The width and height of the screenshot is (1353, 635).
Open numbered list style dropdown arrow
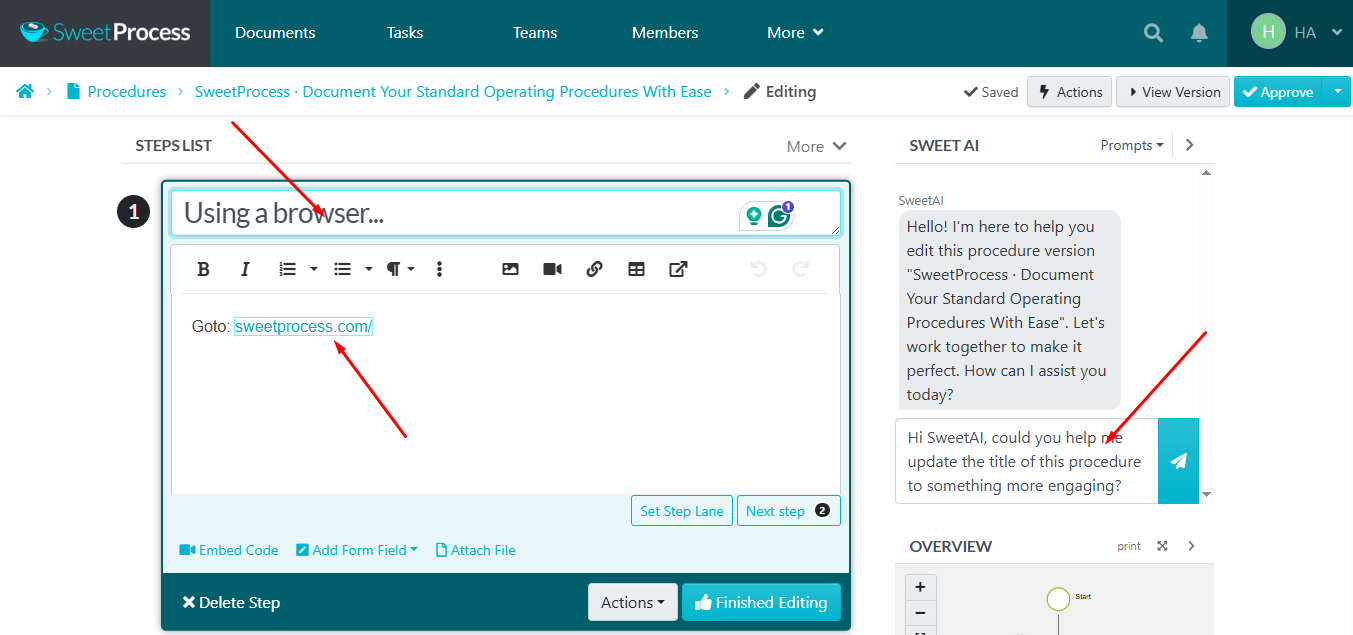(314, 269)
